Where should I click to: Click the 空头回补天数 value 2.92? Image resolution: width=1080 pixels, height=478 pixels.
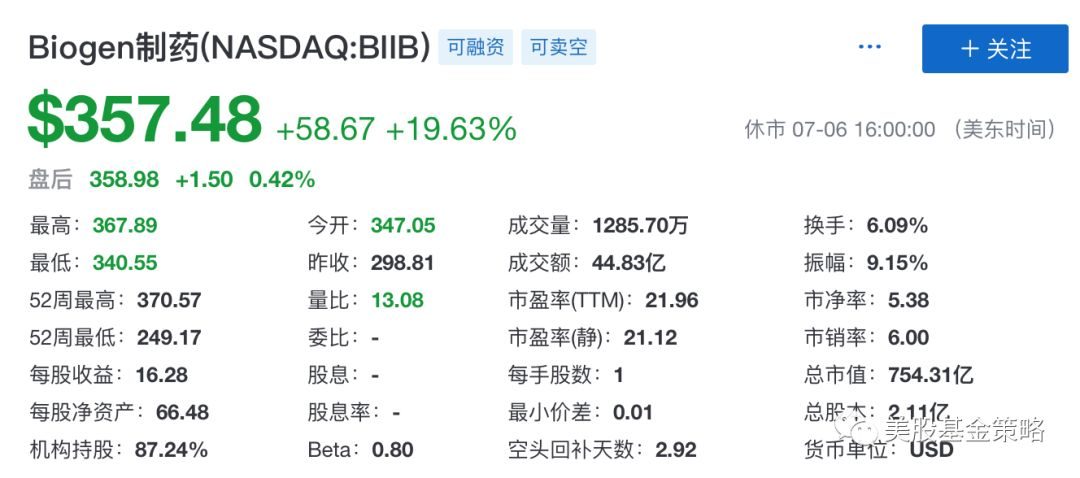676,450
